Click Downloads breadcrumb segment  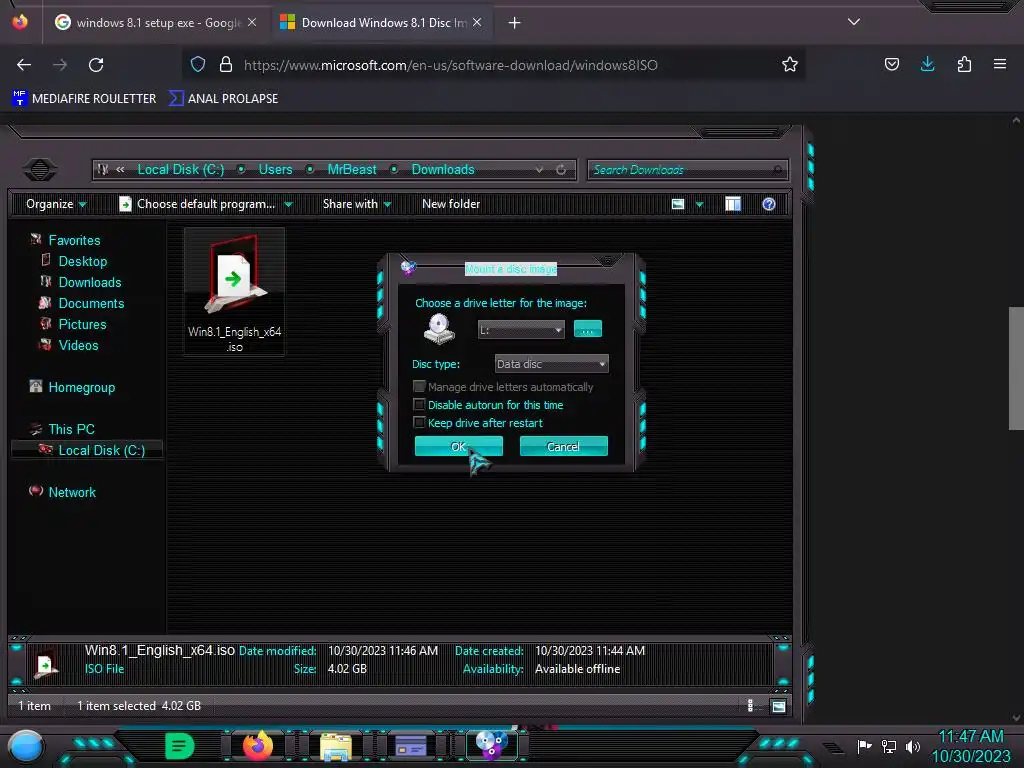[443, 169]
